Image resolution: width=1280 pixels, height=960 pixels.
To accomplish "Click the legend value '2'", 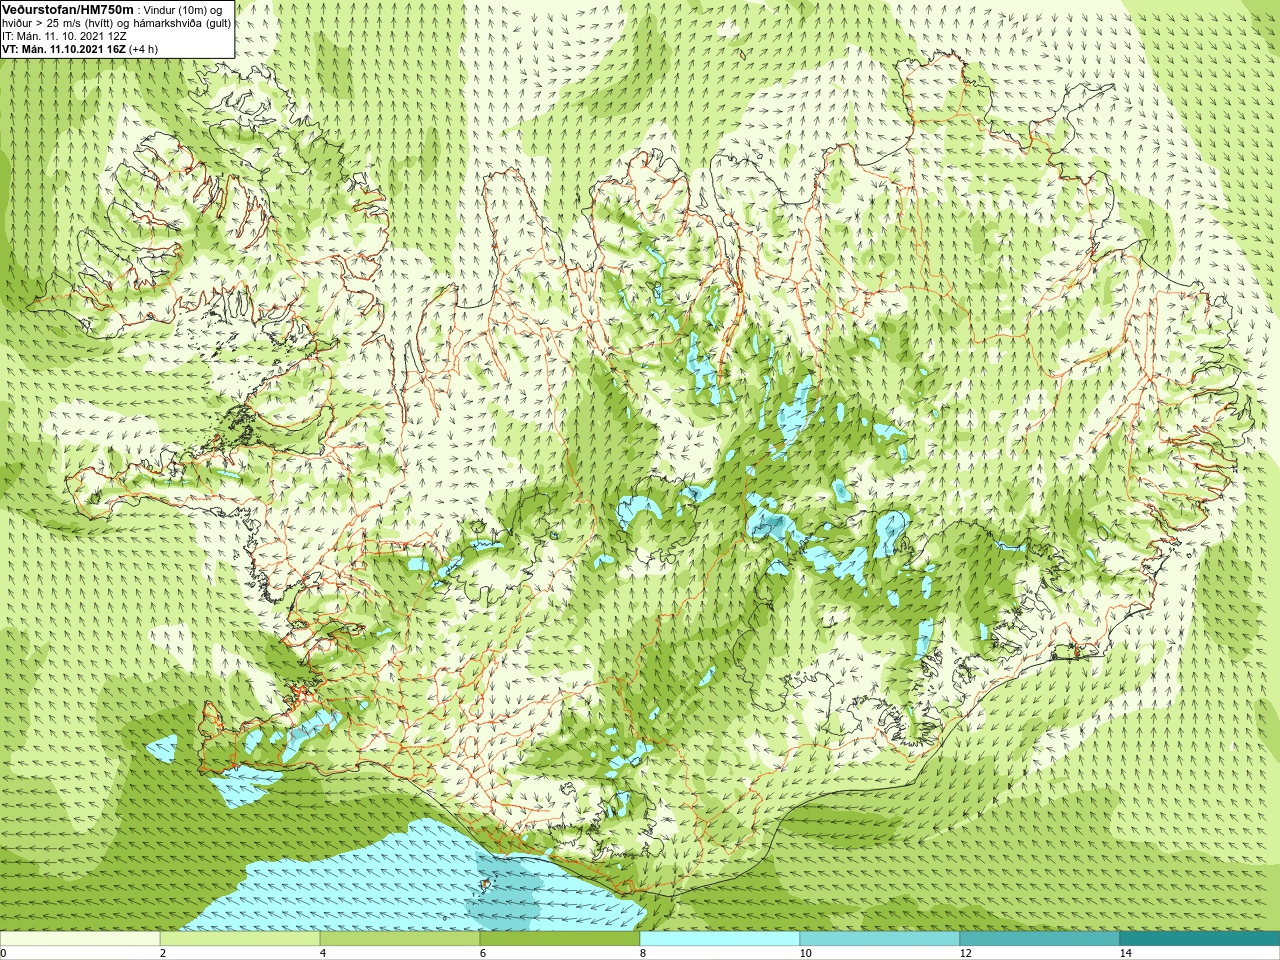I will 163,953.
